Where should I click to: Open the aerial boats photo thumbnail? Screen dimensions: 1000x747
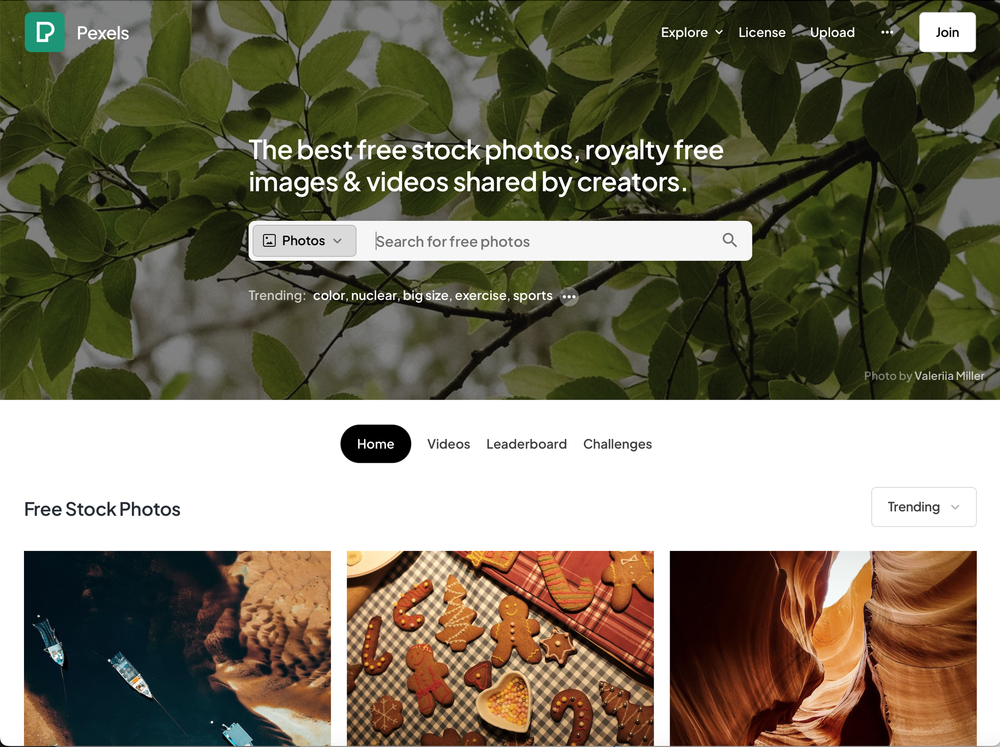pyautogui.click(x=177, y=648)
